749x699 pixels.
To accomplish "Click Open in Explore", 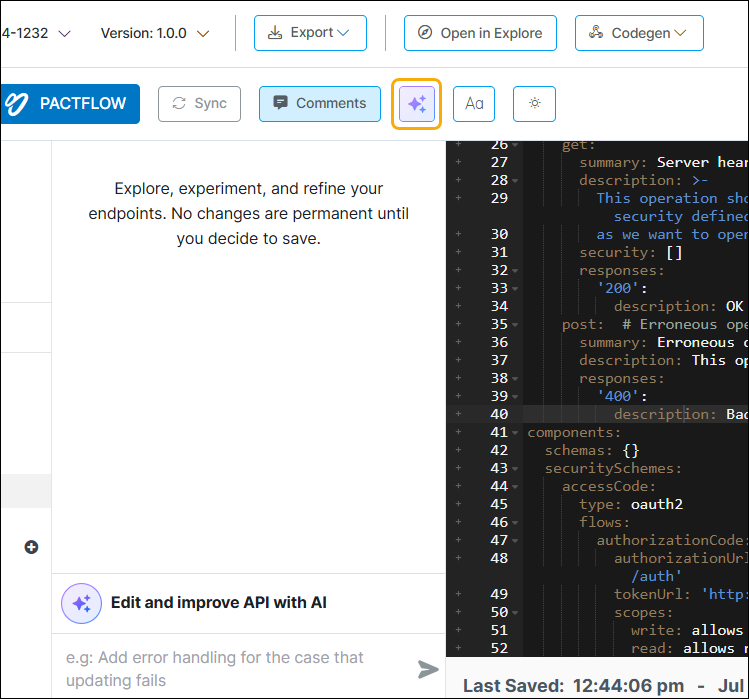I will (480, 33).
